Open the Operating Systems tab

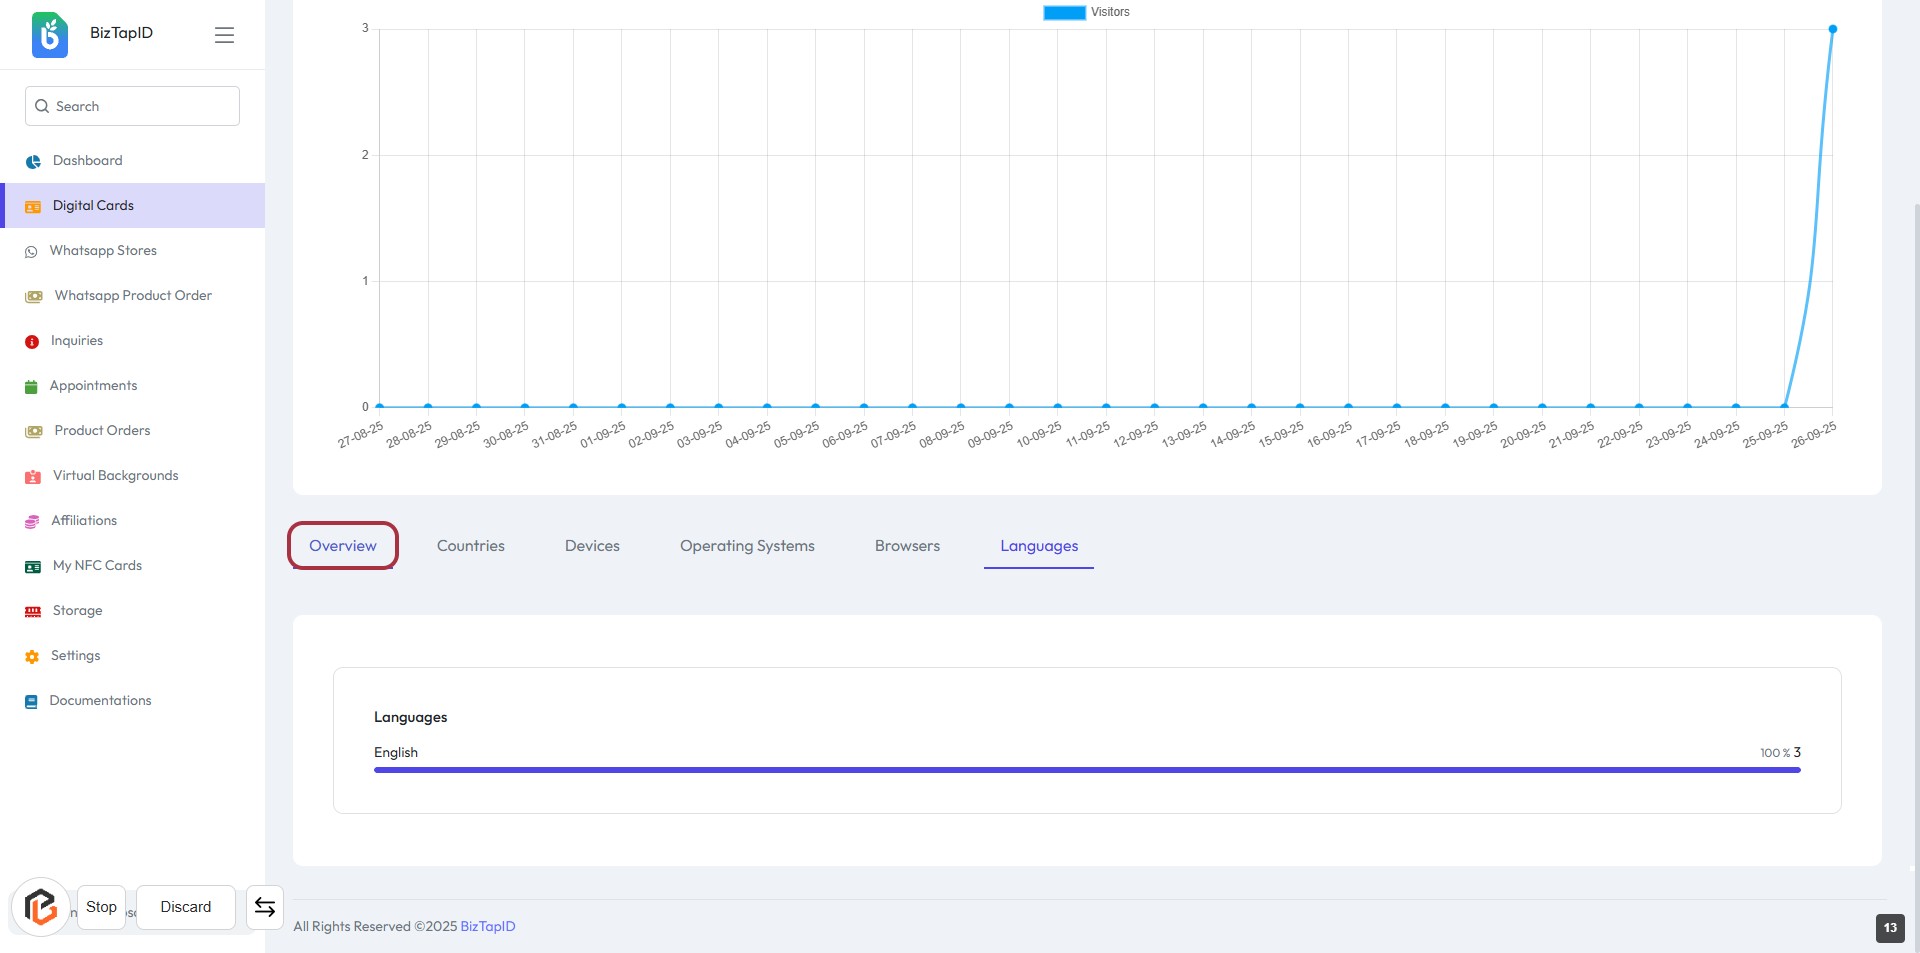[x=747, y=546]
